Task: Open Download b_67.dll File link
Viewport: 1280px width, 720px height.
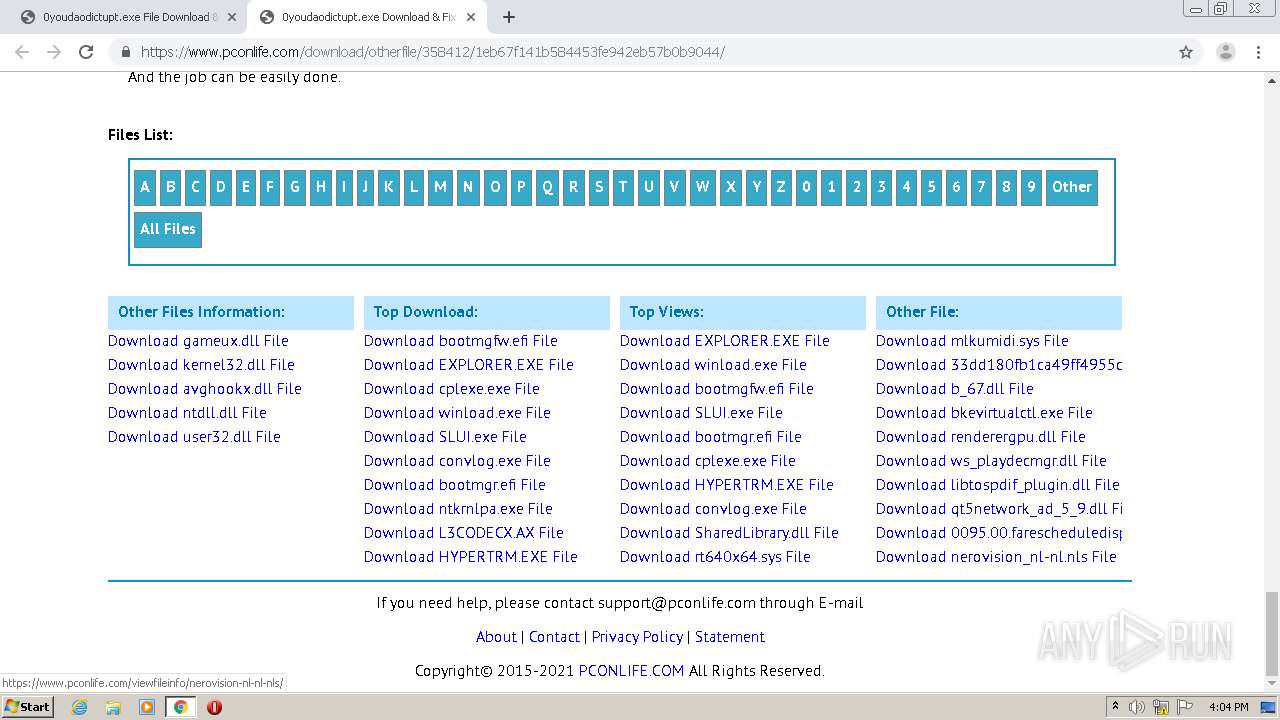Action: coord(955,389)
